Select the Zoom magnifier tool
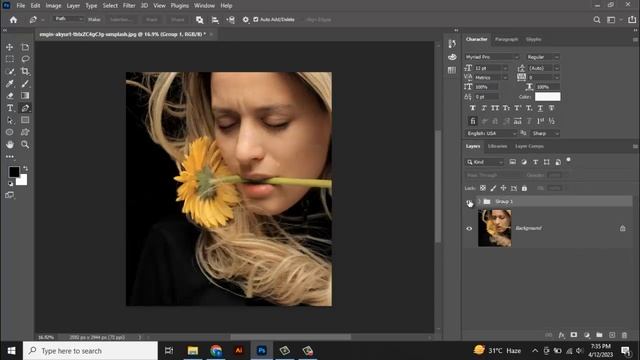640x360 pixels. tap(25, 144)
